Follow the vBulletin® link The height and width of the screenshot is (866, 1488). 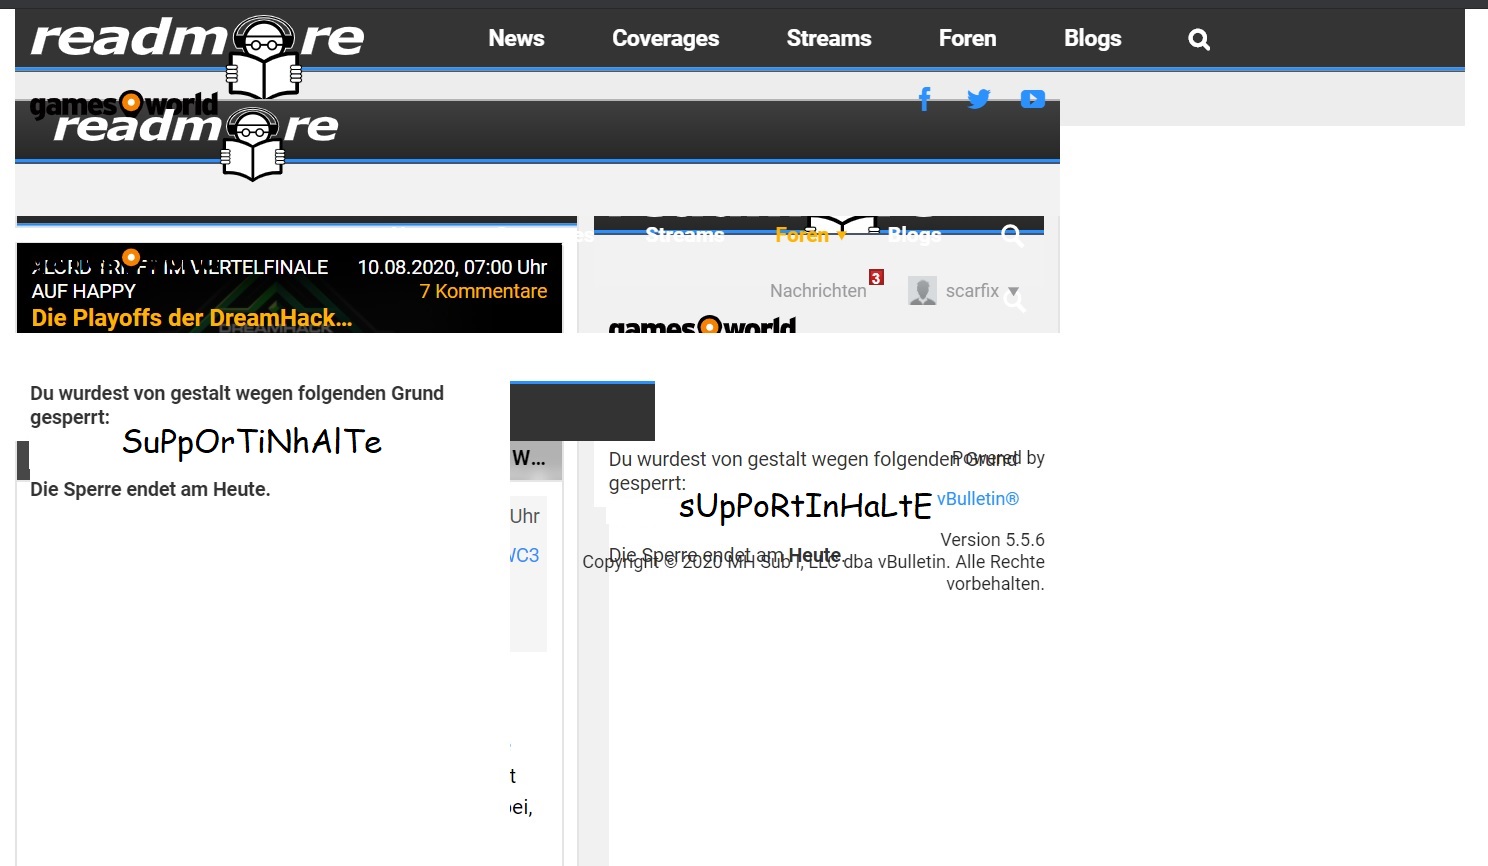point(977,499)
